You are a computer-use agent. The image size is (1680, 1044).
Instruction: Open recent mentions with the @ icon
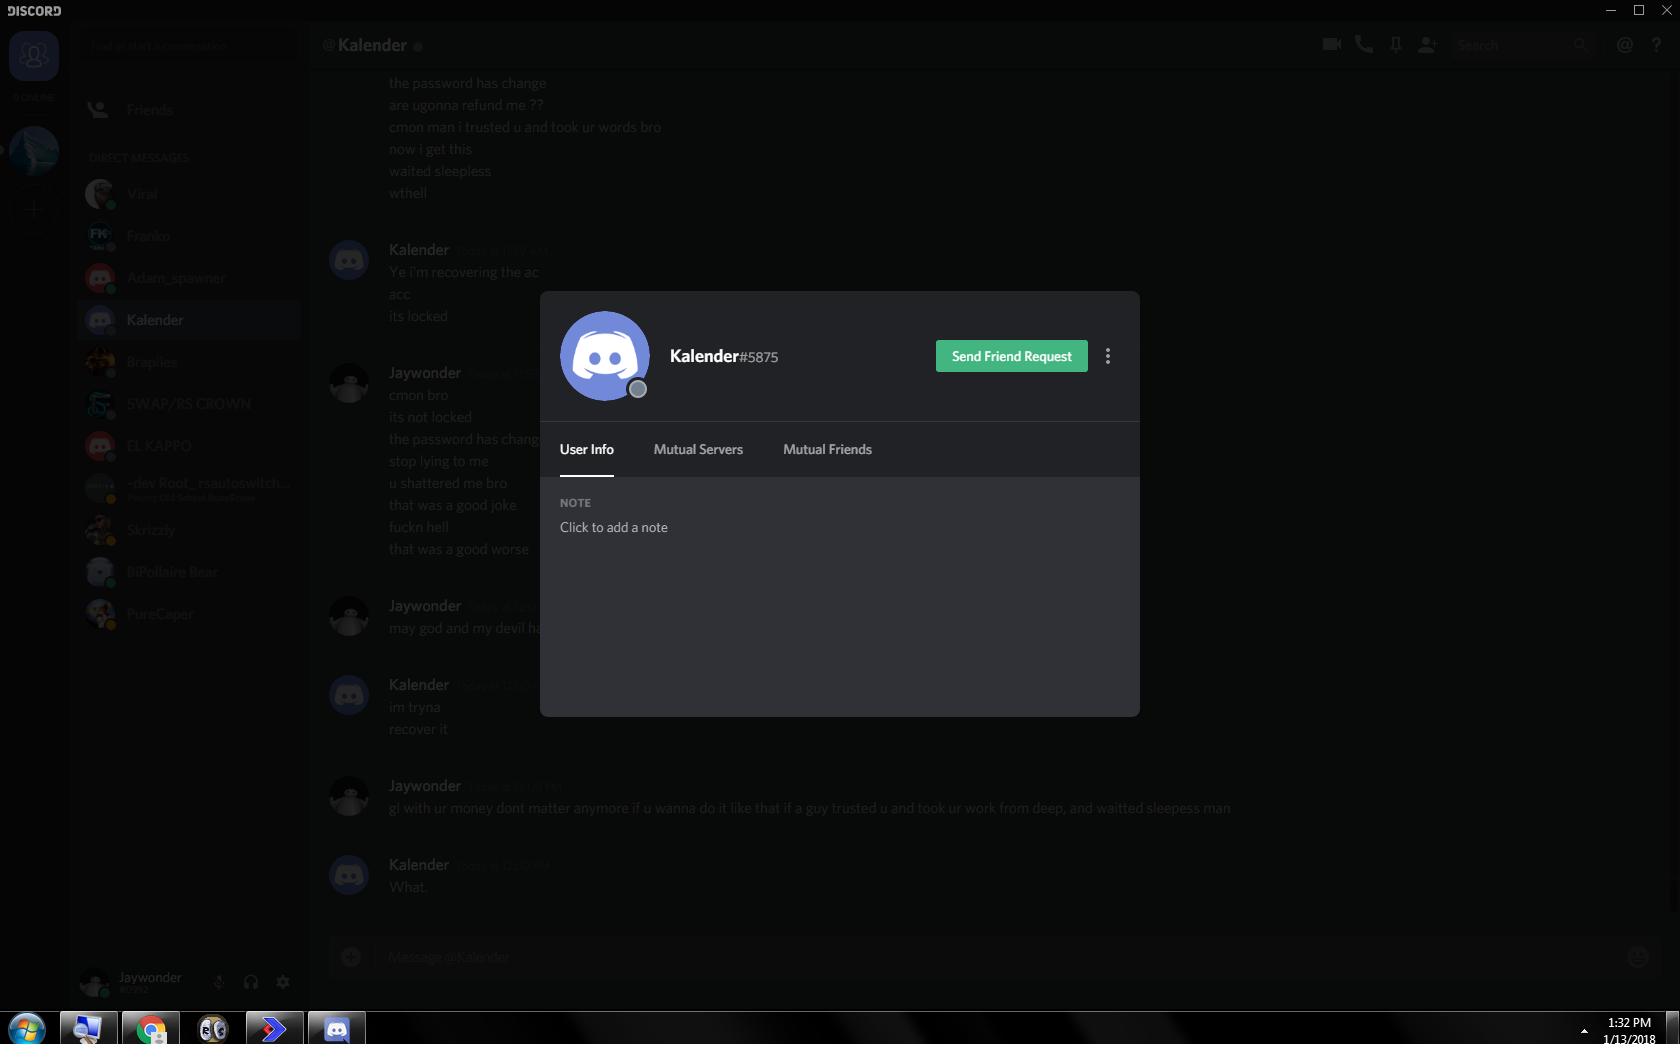point(1624,45)
